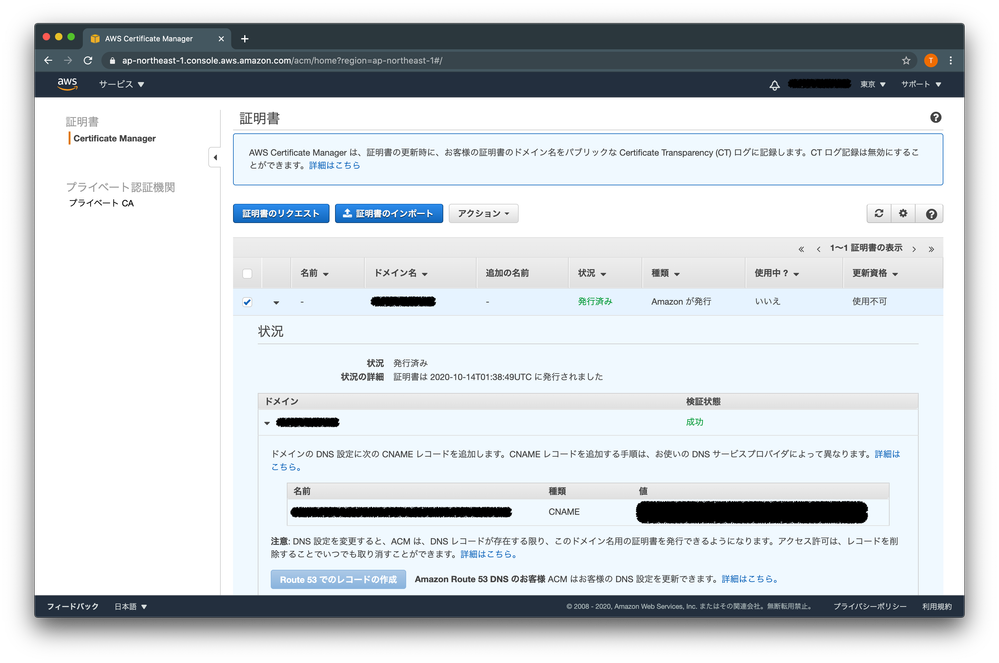This screenshot has width=999, height=663.
Task: Click the 証明書のリクエスト button
Action: (281, 213)
